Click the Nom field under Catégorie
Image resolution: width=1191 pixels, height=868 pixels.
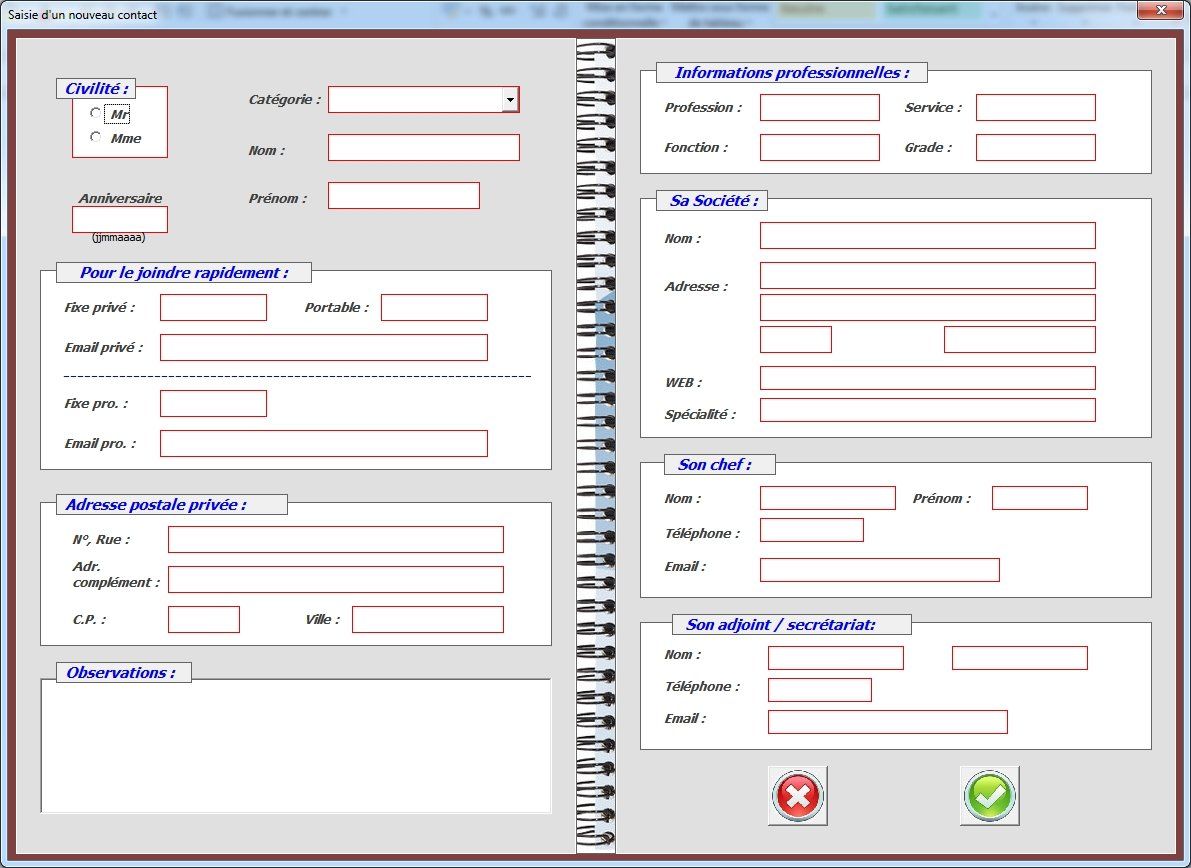click(423, 148)
